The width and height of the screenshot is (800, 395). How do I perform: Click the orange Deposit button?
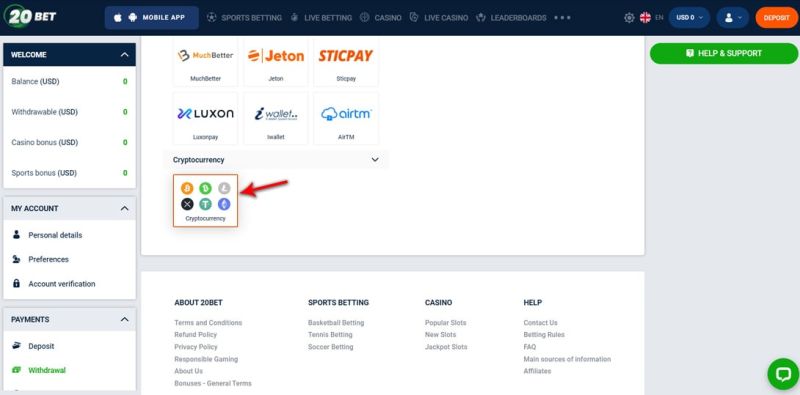(x=777, y=18)
